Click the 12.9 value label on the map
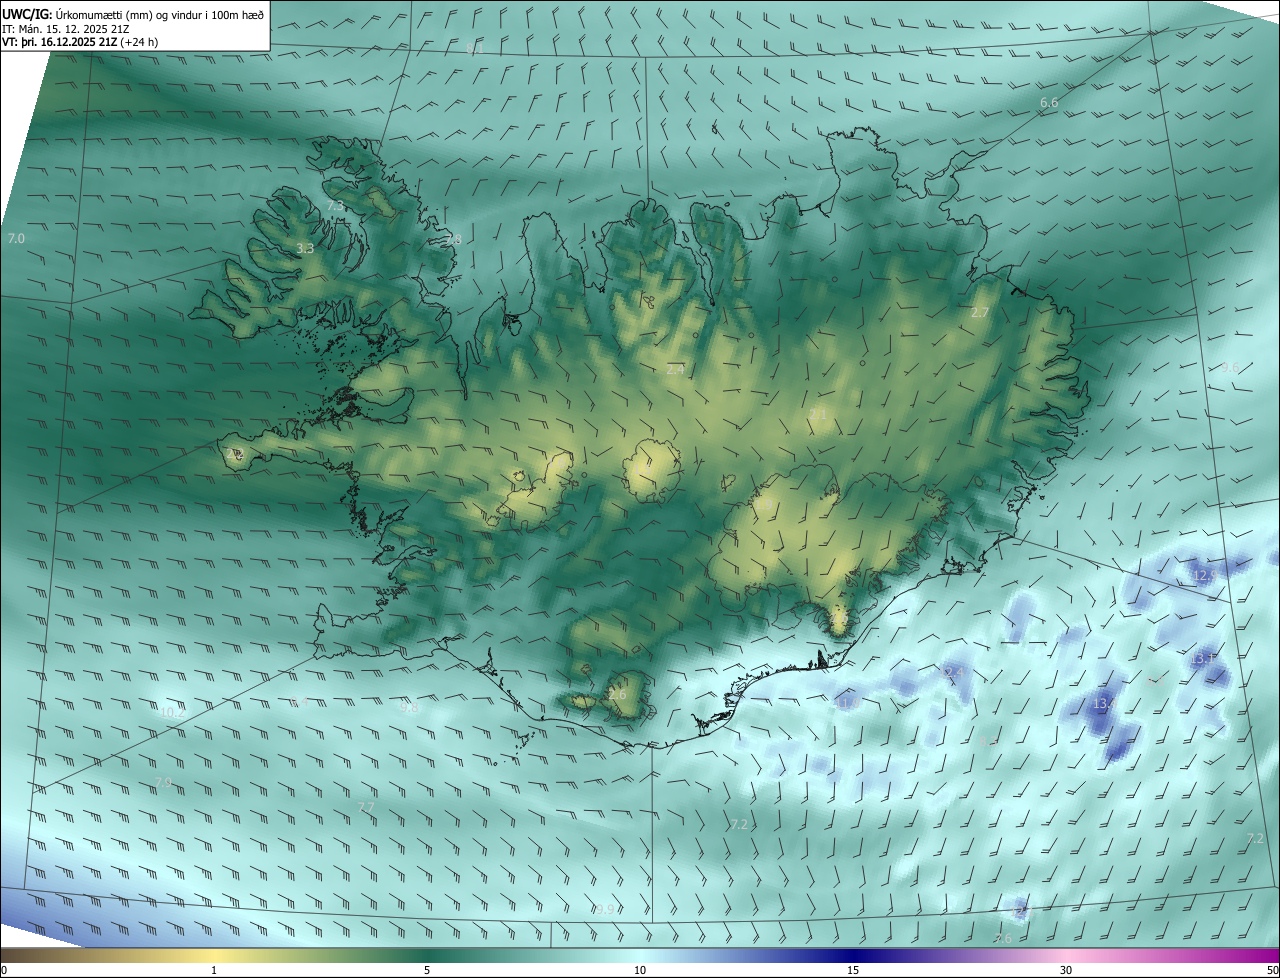Viewport: 1280px width, 978px height. point(1205,575)
